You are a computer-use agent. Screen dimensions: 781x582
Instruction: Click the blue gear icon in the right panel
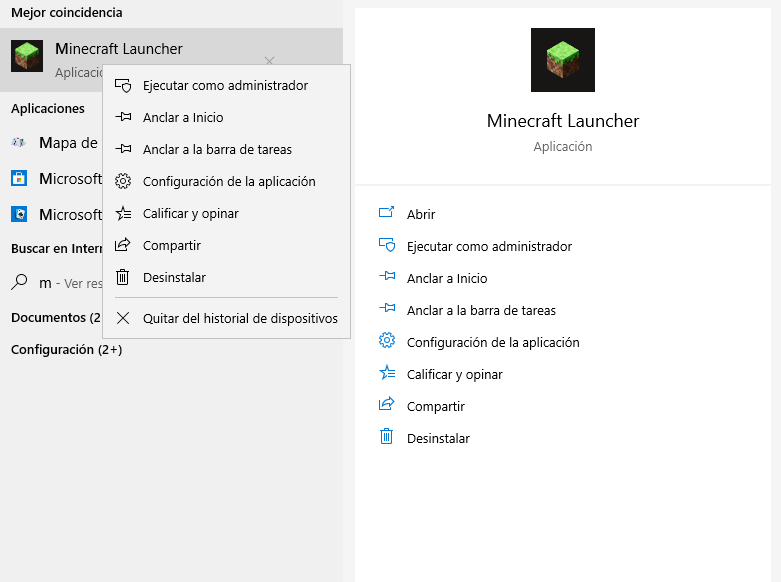pos(387,340)
